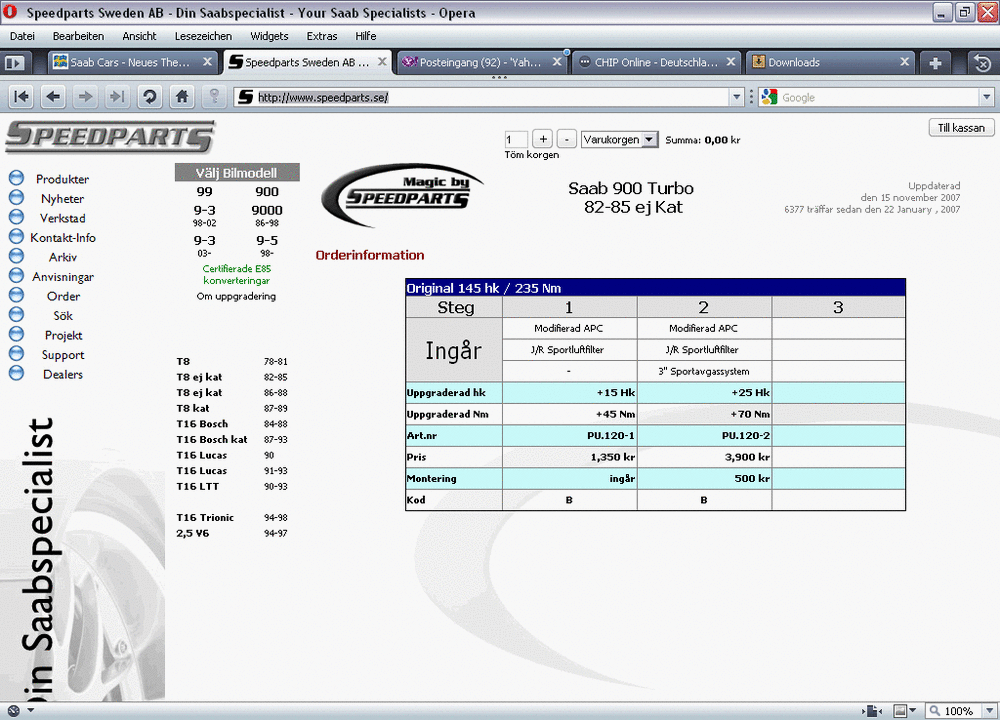Increase quantity with the + button
Viewport: 1000px width, 720px height.
click(x=543, y=139)
